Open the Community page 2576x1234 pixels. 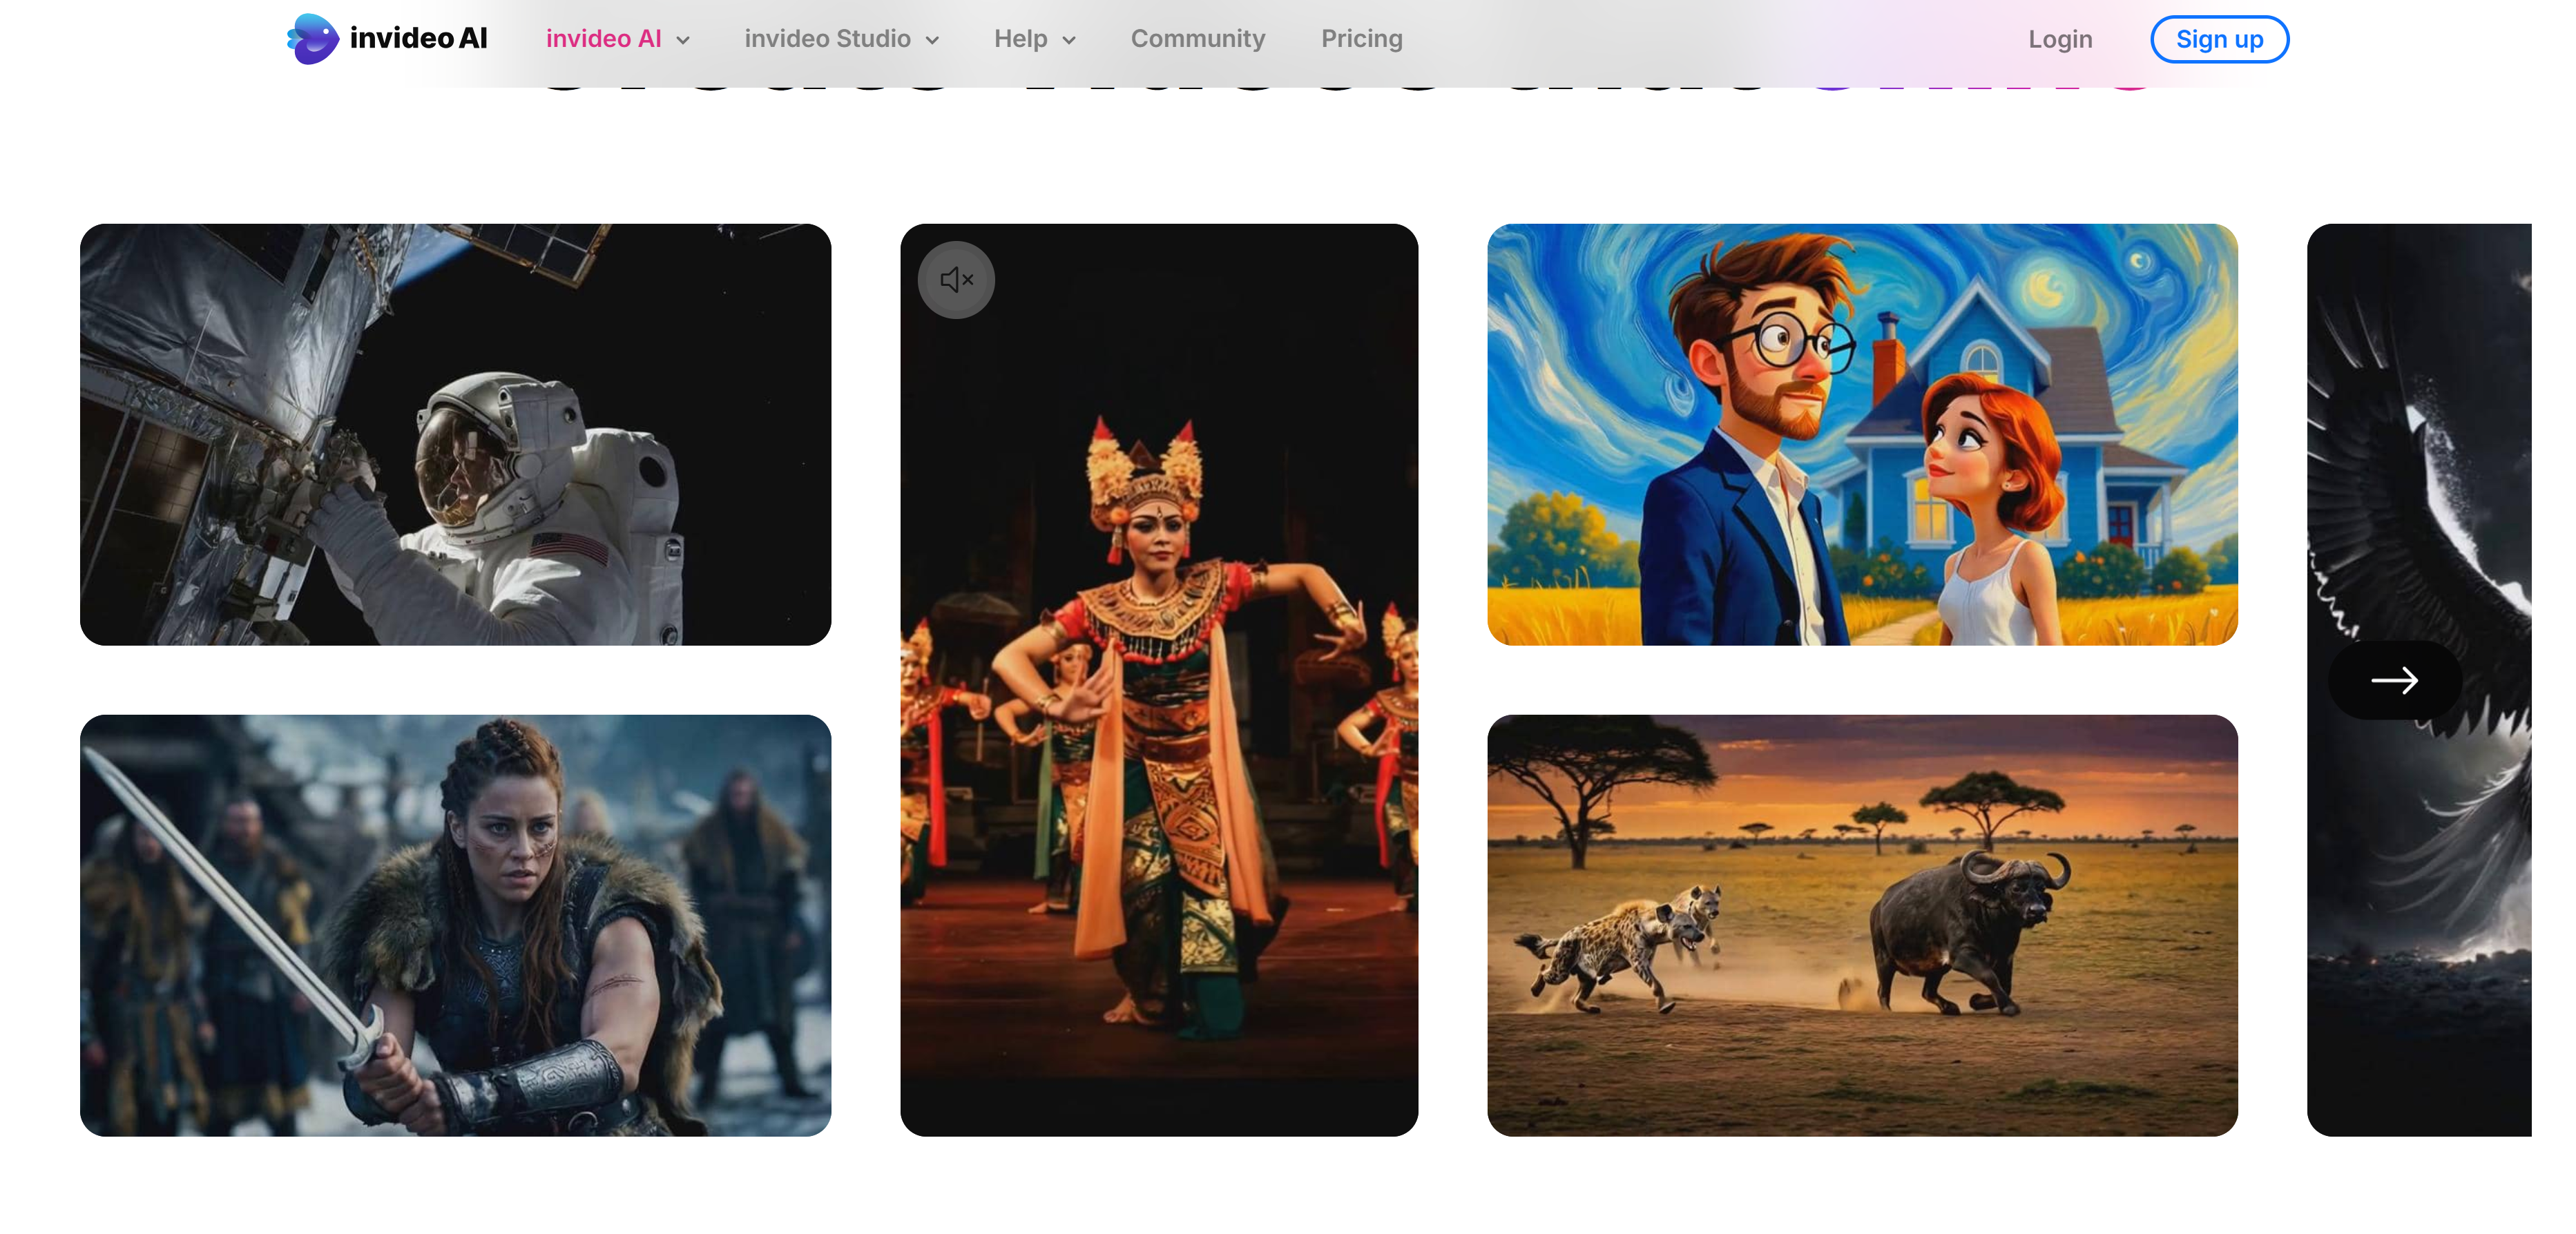click(x=1197, y=39)
